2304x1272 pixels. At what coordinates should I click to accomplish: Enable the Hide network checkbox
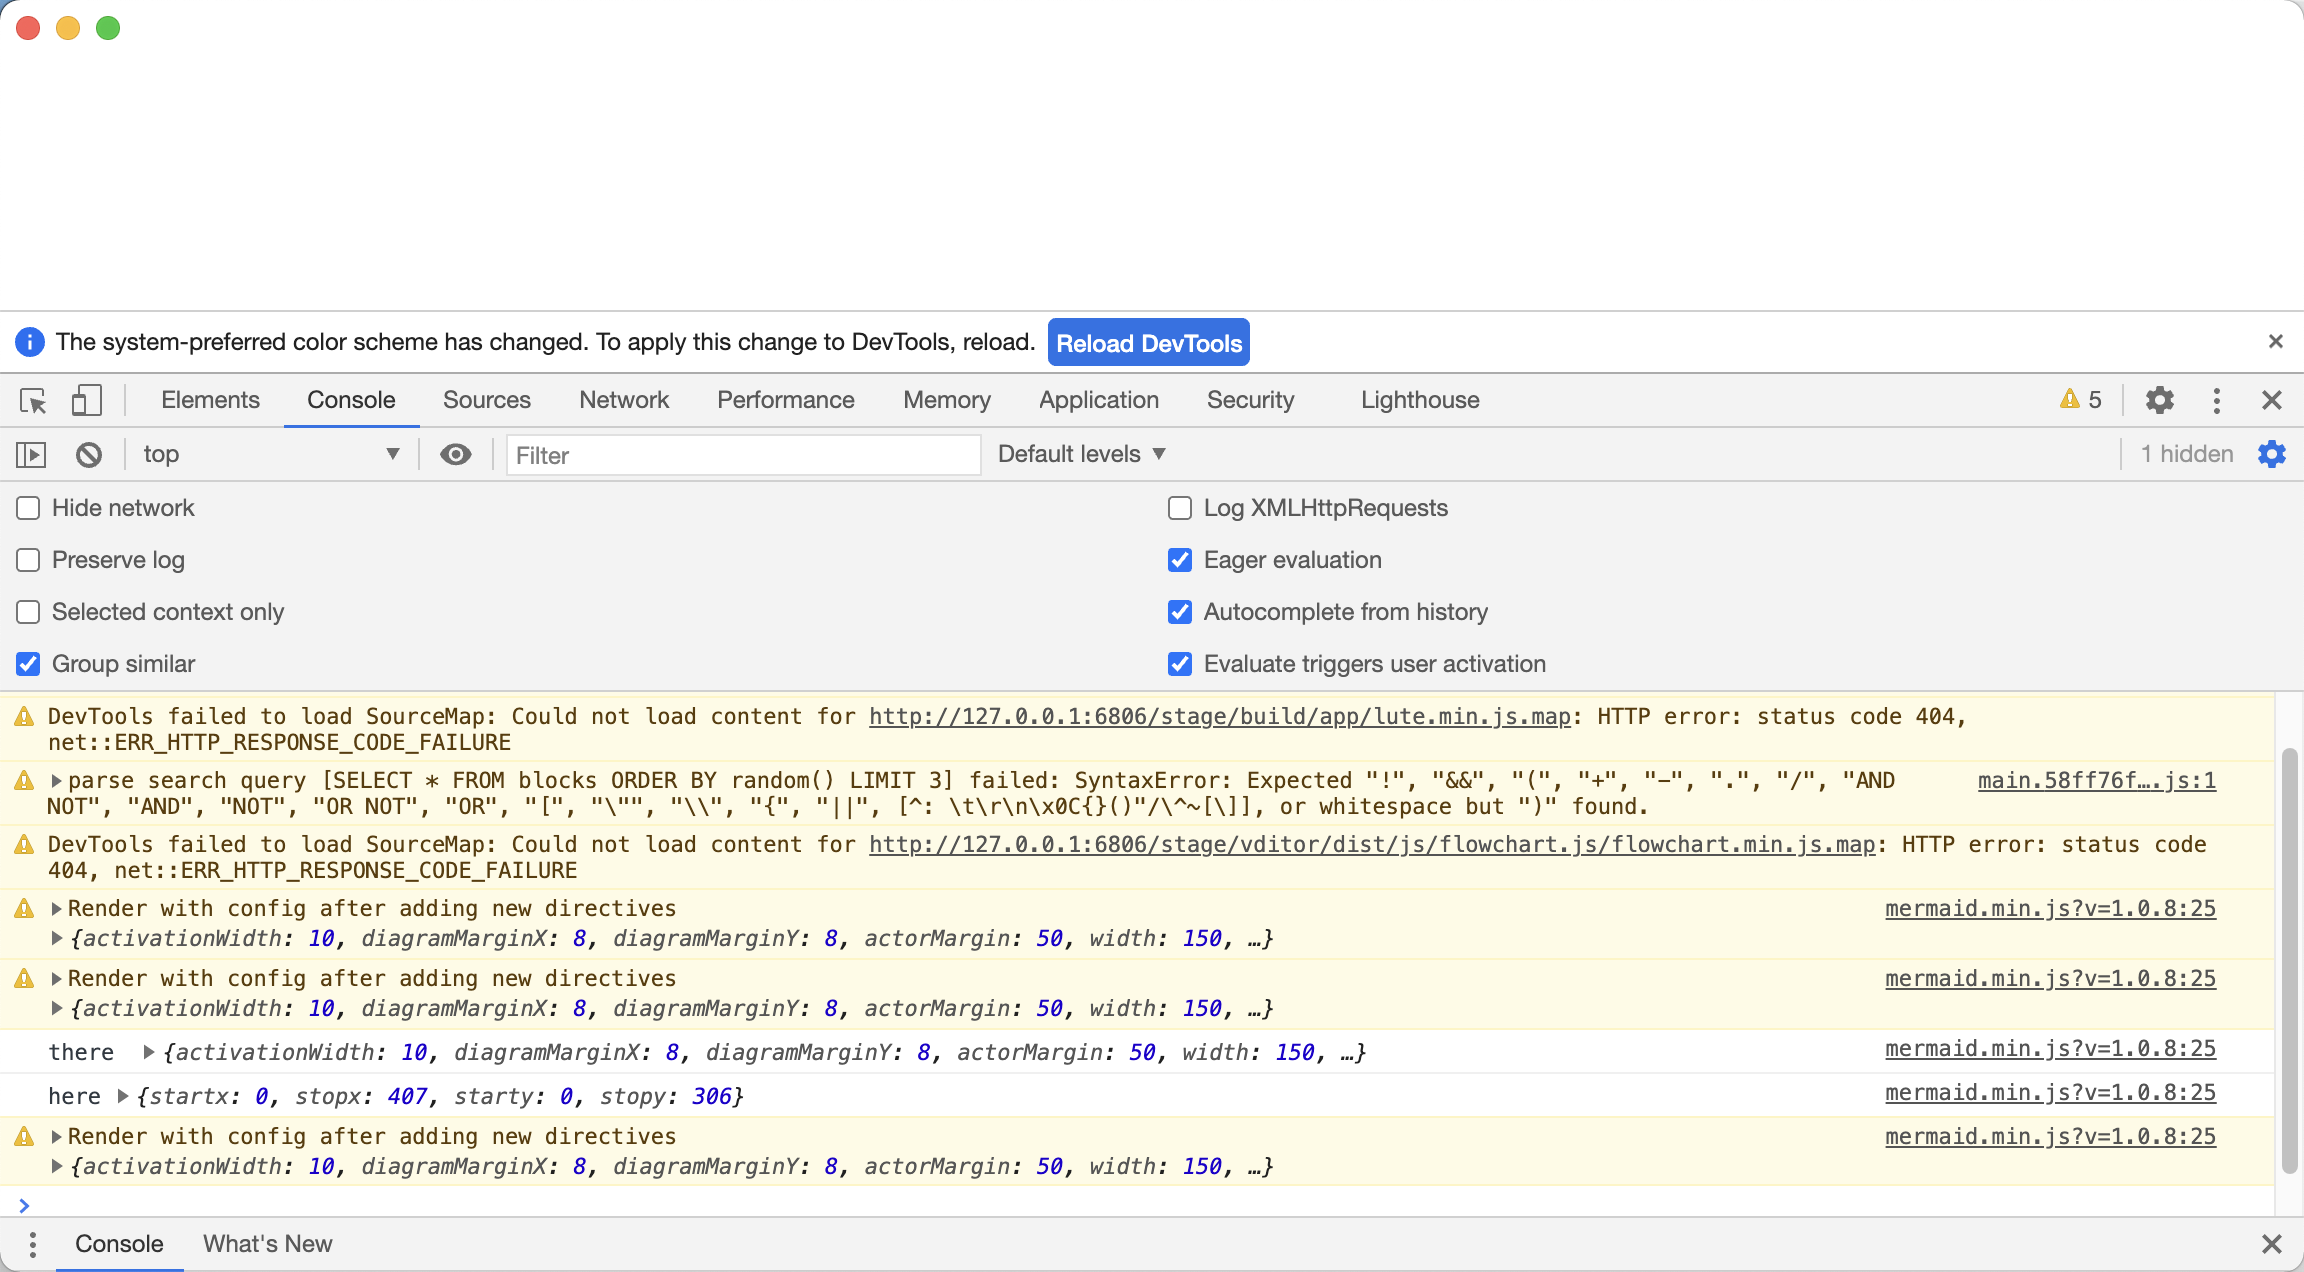(28, 508)
